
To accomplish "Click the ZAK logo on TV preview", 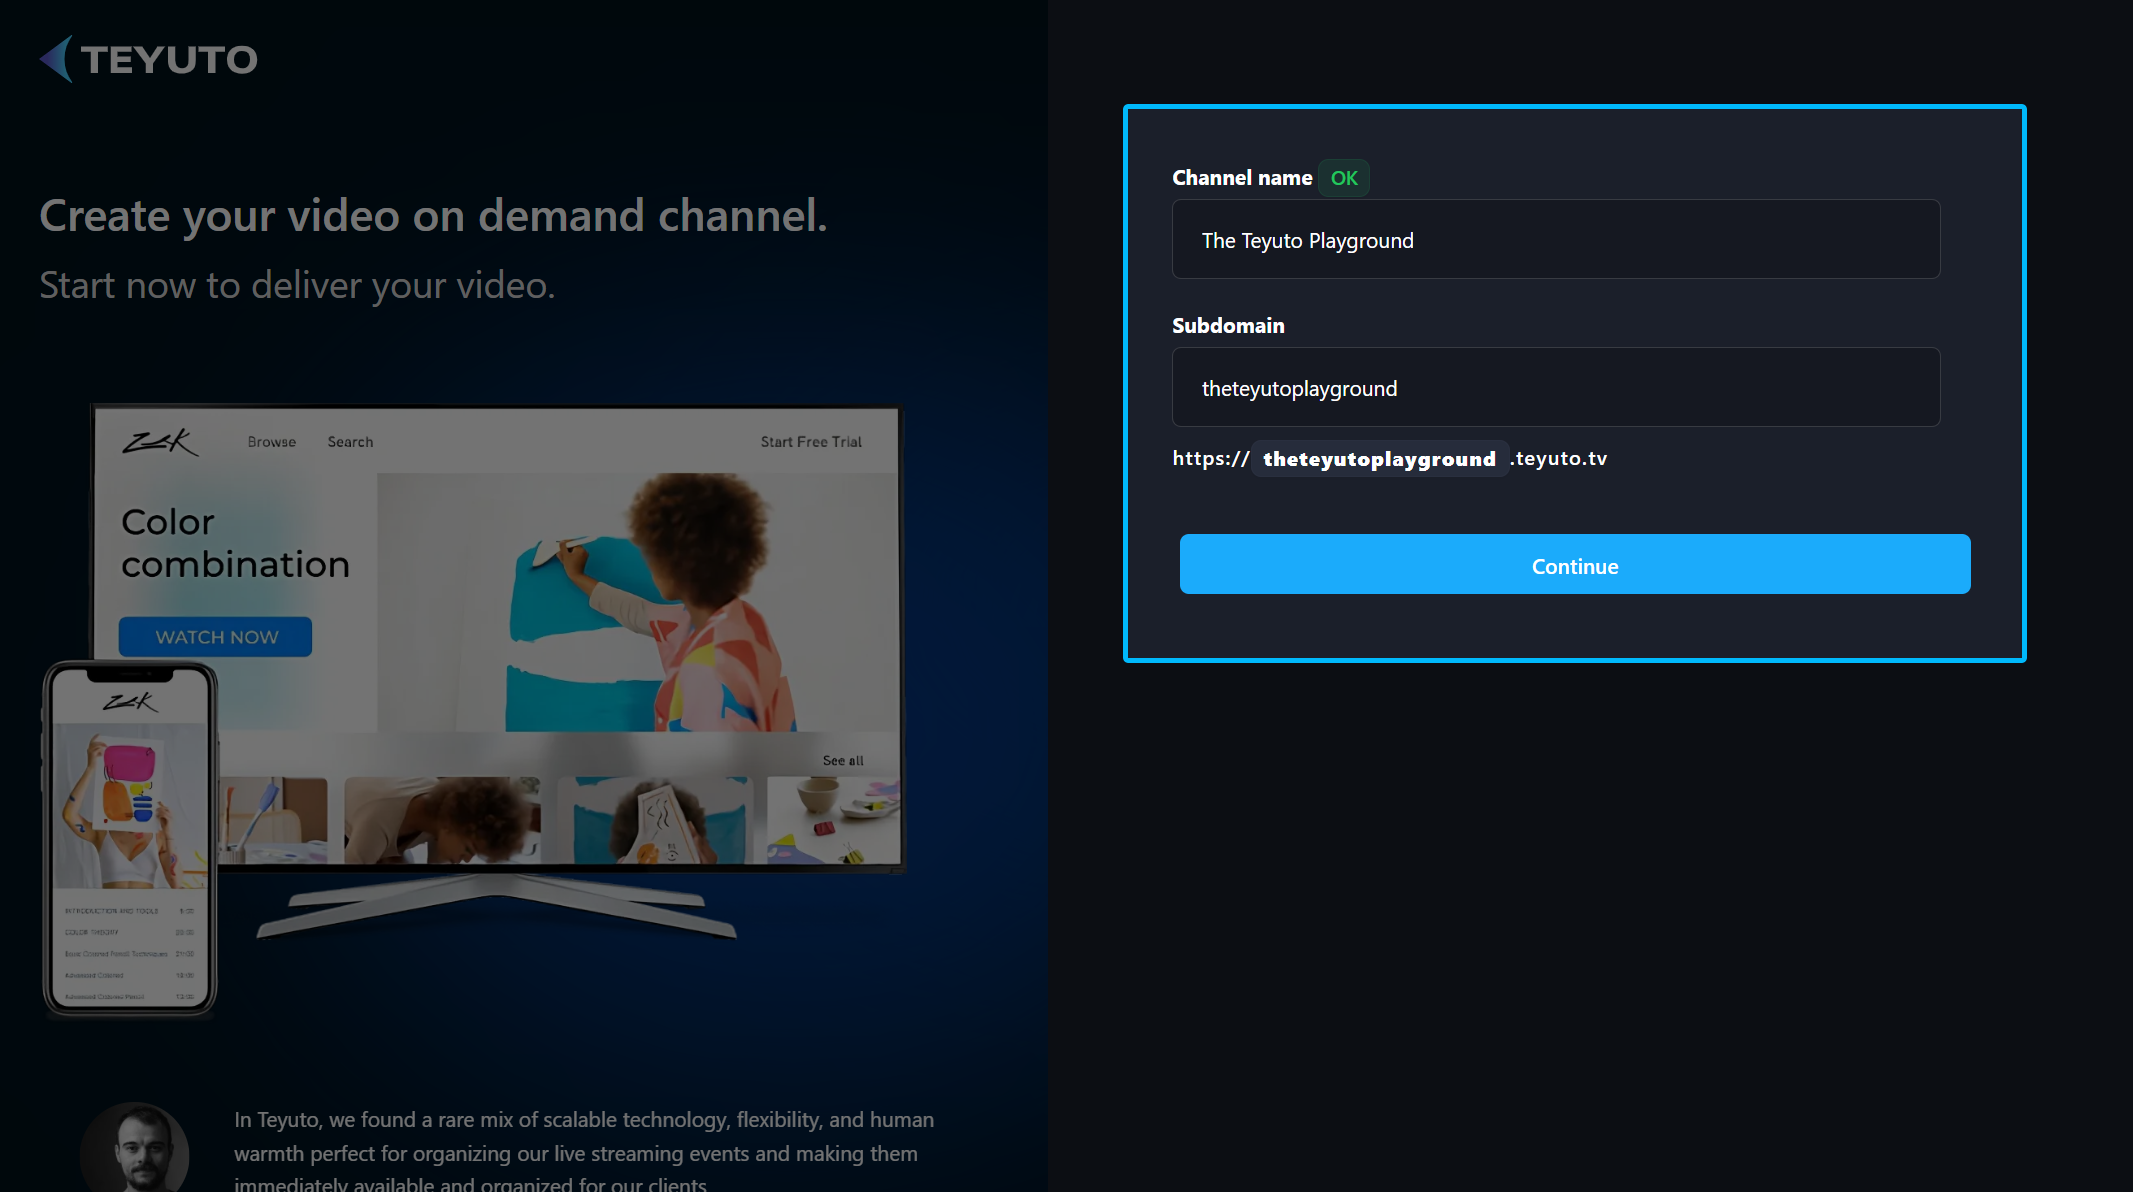I will tap(160, 442).
